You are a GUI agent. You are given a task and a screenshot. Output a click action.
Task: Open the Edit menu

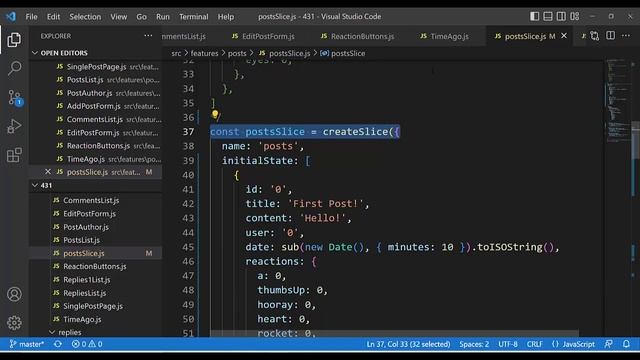(x=53, y=17)
